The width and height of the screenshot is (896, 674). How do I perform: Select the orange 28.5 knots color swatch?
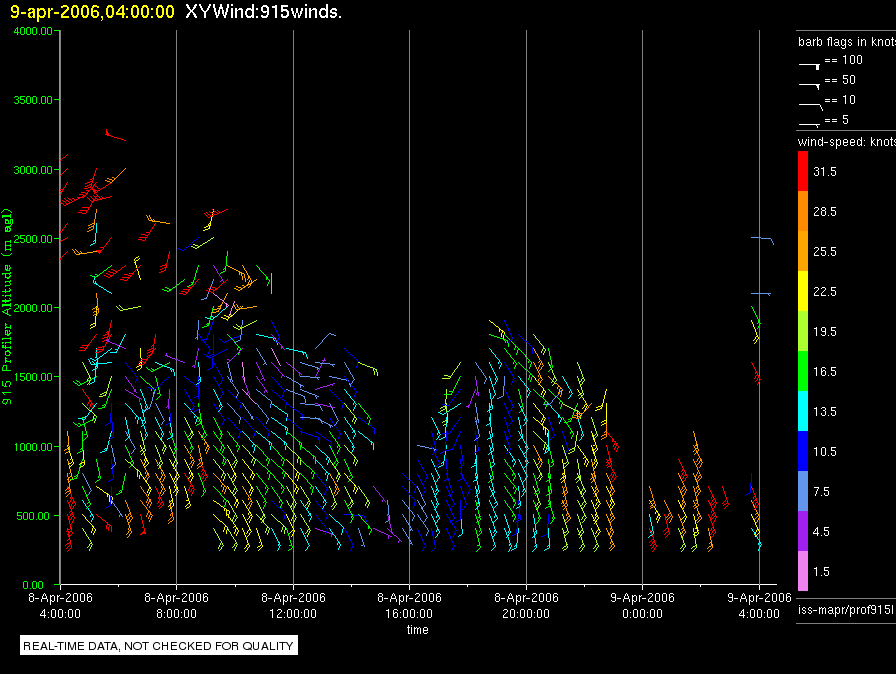pyautogui.click(x=802, y=212)
